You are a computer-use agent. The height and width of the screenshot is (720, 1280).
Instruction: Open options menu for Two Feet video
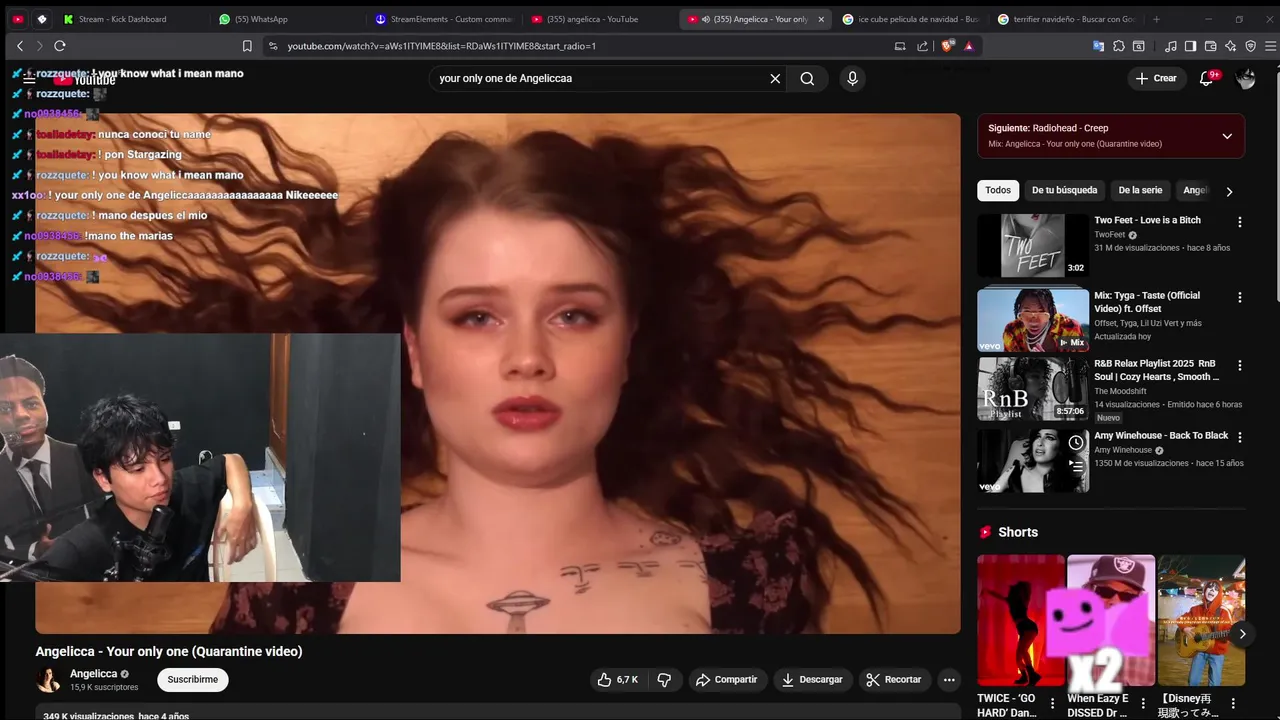(x=1240, y=222)
